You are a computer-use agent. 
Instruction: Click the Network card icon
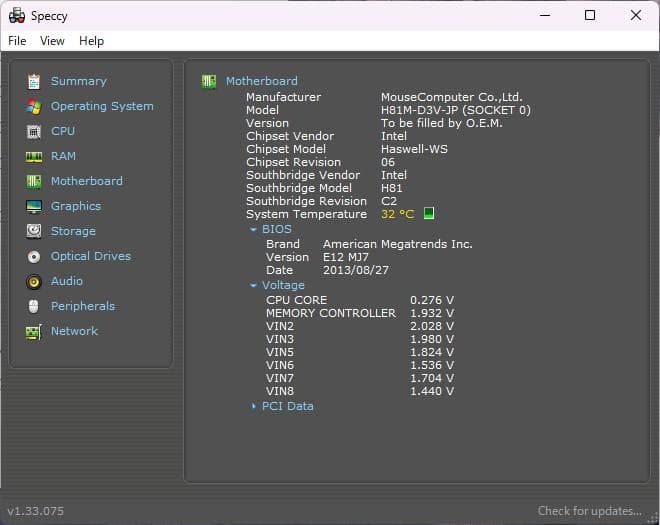[x=34, y=332]
